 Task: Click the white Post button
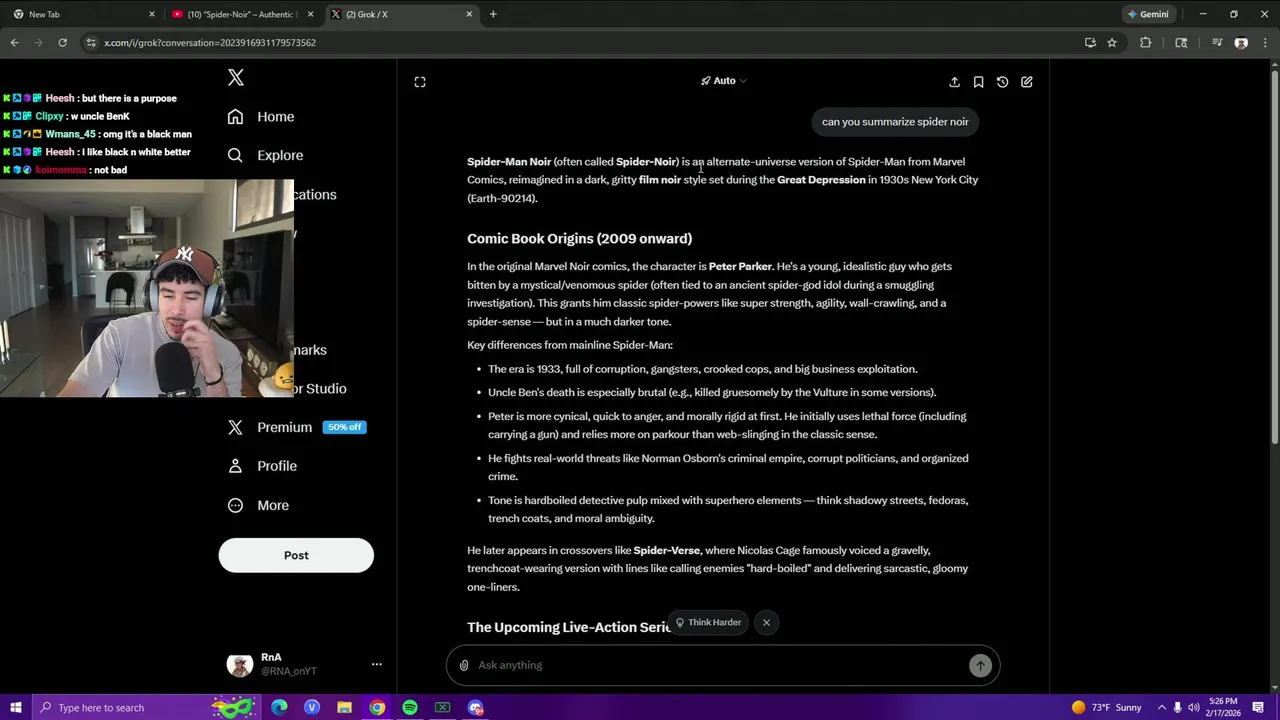296,555
